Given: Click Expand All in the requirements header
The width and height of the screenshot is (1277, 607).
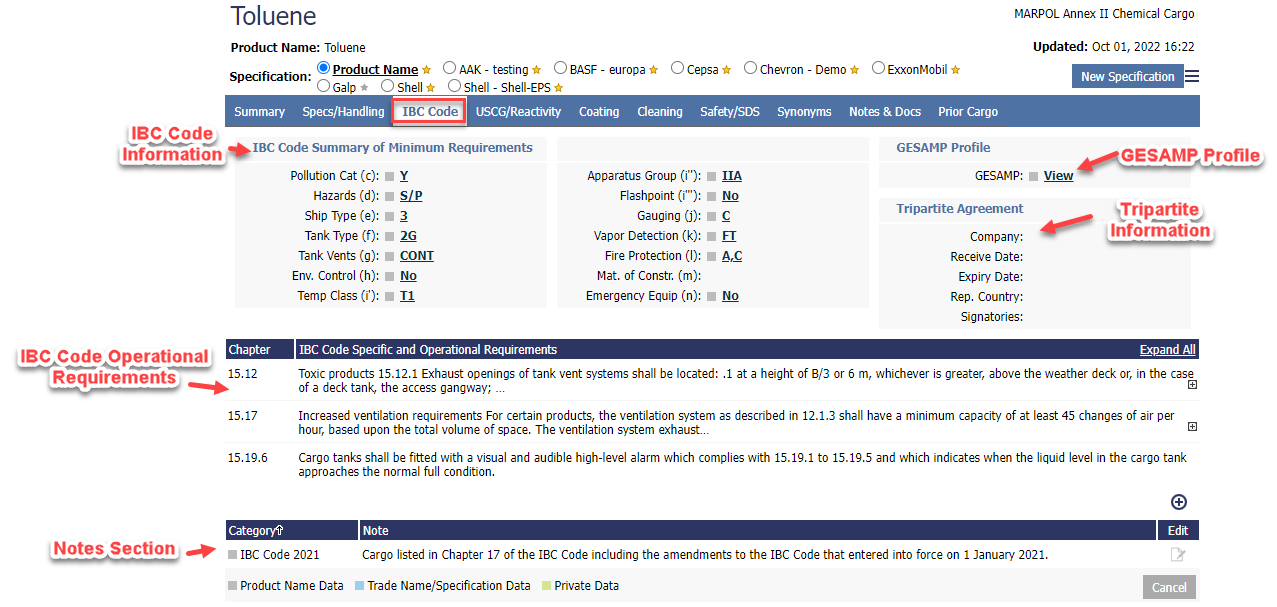Looking at the screenshot, I should point(1167,350).
